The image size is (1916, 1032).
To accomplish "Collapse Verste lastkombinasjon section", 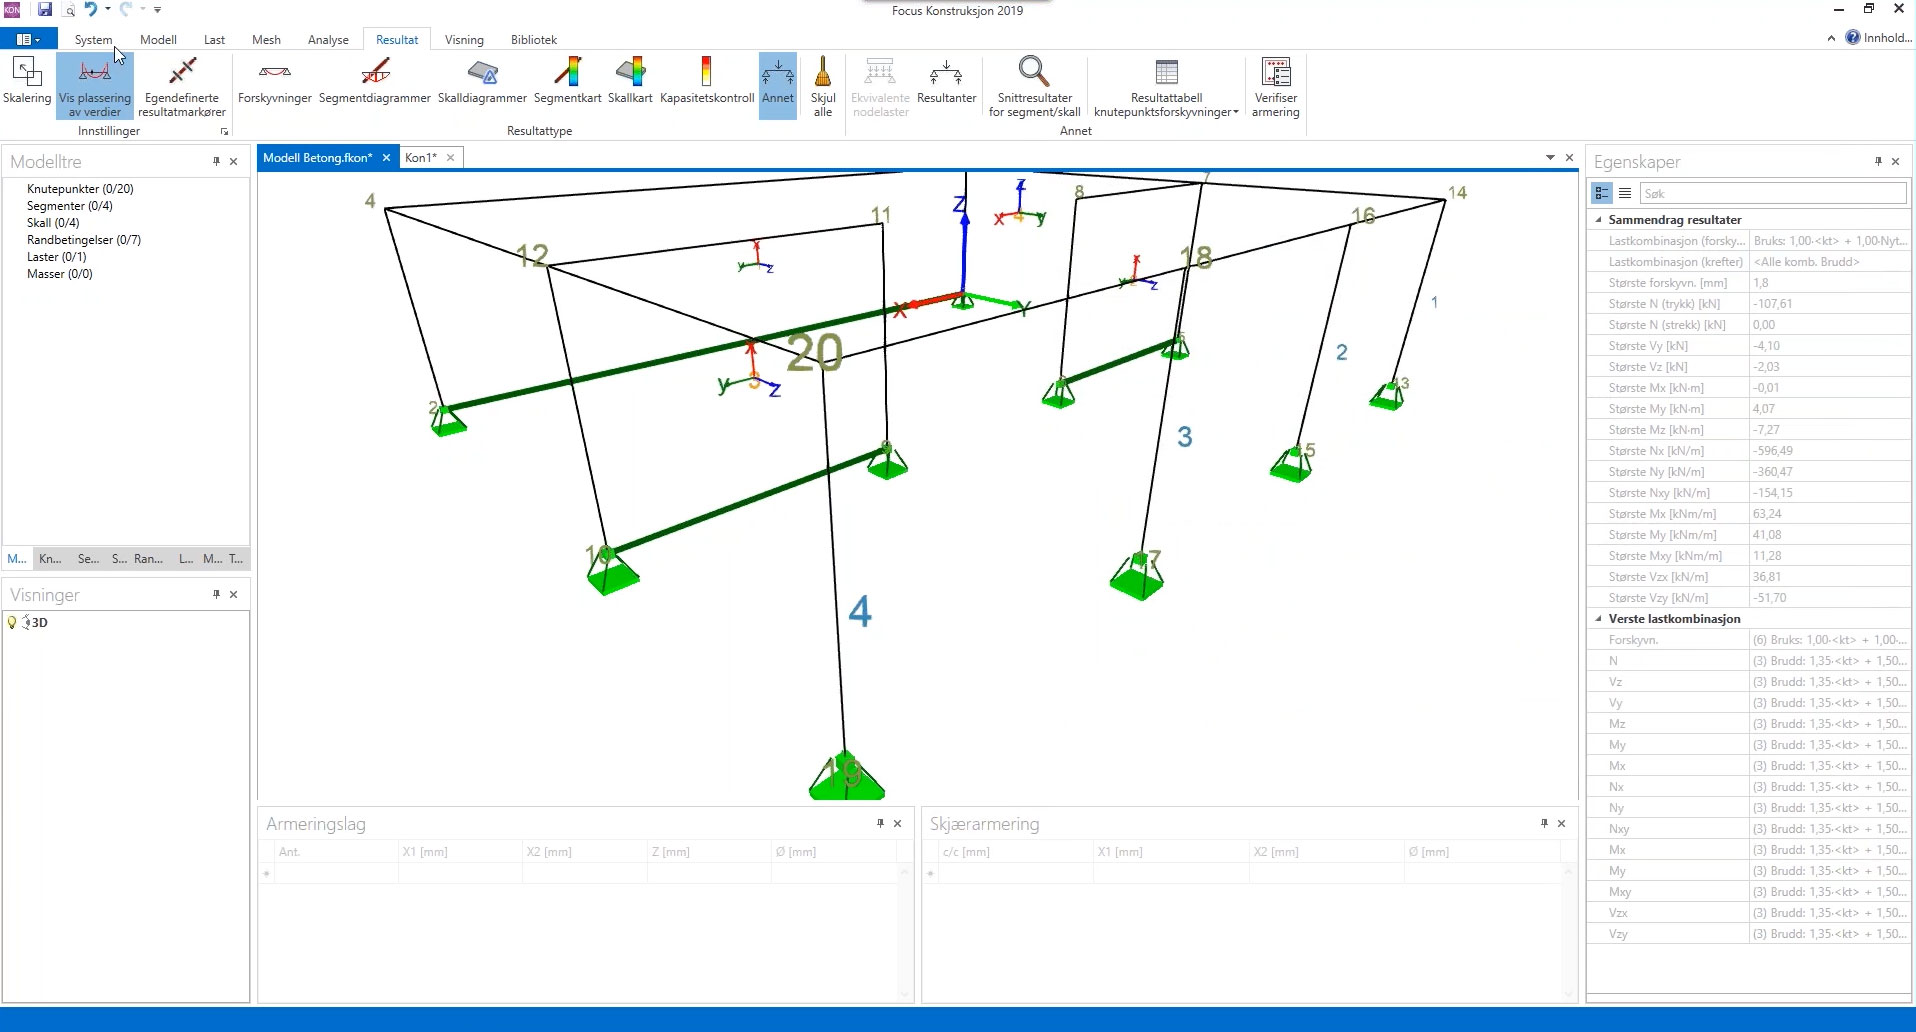I will (x=1598, y=619).
